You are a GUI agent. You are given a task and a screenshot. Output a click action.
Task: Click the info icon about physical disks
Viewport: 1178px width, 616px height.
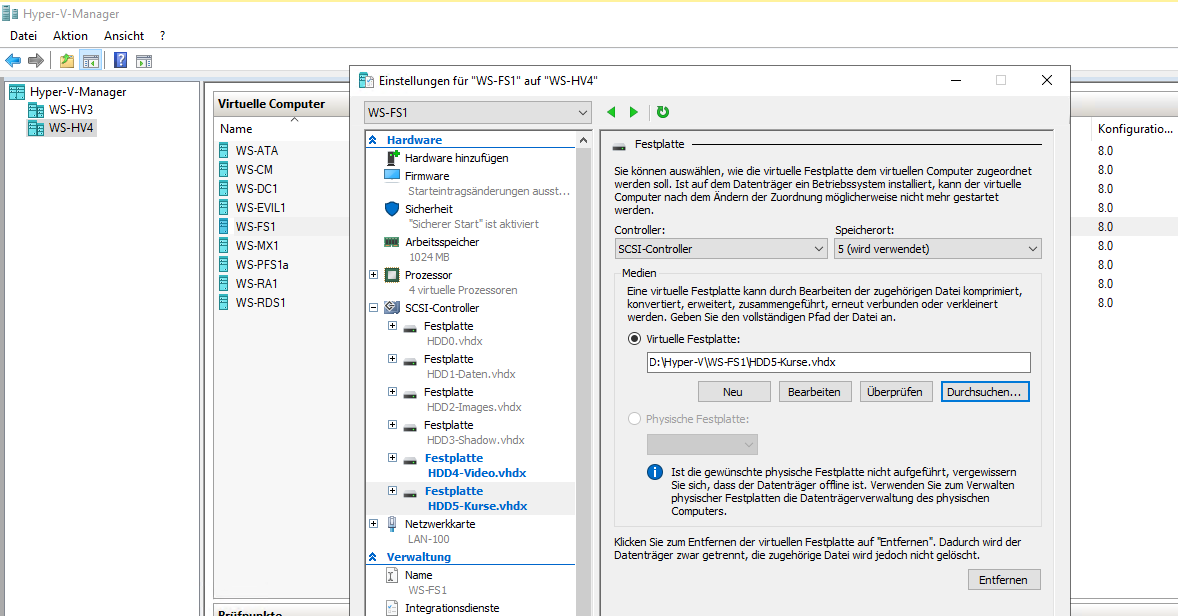click(655, 472)
